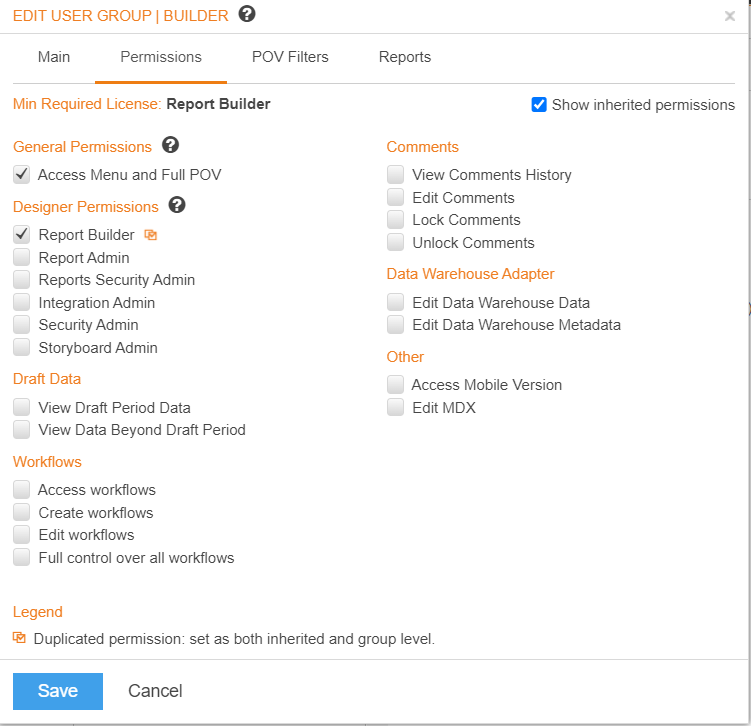751x726 pixels.
Task: Check View Comments History
Action: click(x=396, y=175)
